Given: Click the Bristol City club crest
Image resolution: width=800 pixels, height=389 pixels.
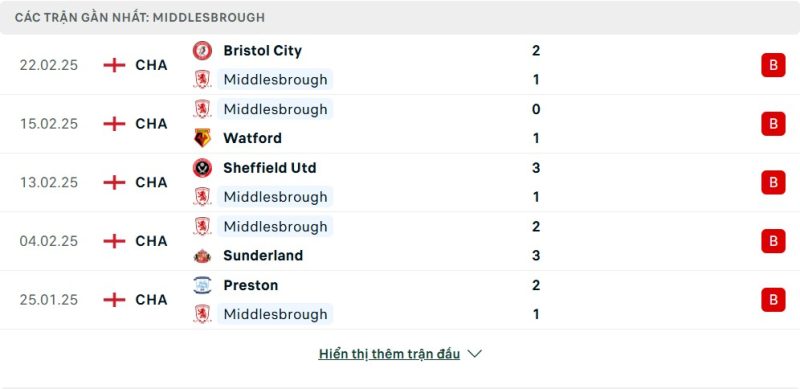Looking at the screenshot, I should click(203, 51).
